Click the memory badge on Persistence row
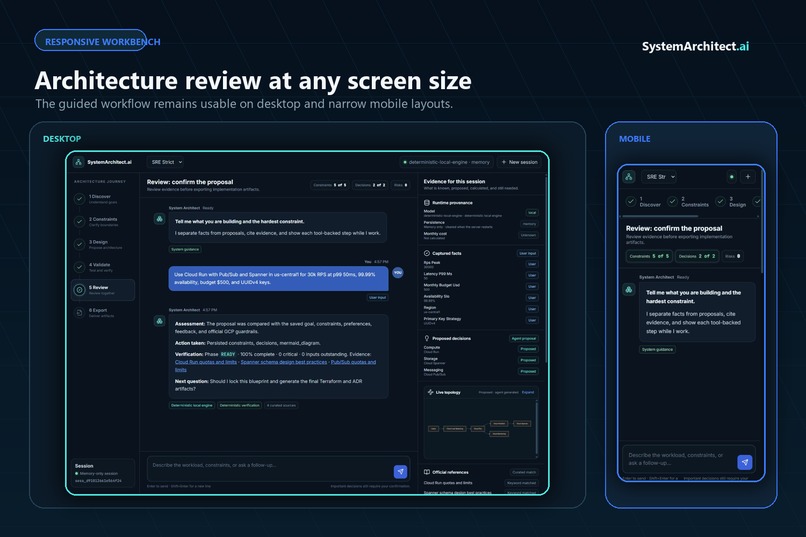Screen dimensions: 806x537 (x=529, y=224)
